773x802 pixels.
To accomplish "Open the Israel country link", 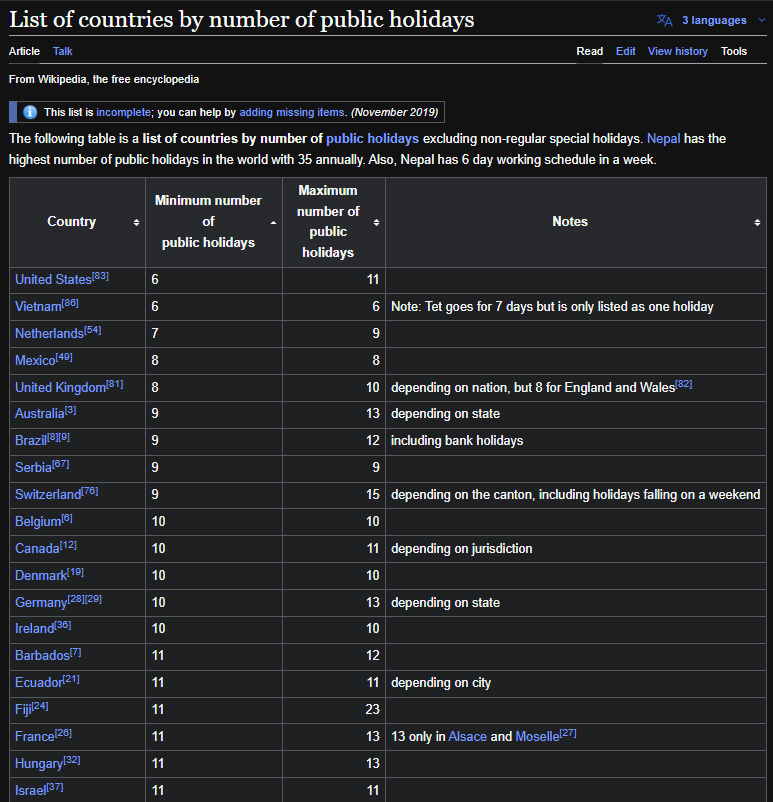I will pyautogui.click(x=30, y=791).
